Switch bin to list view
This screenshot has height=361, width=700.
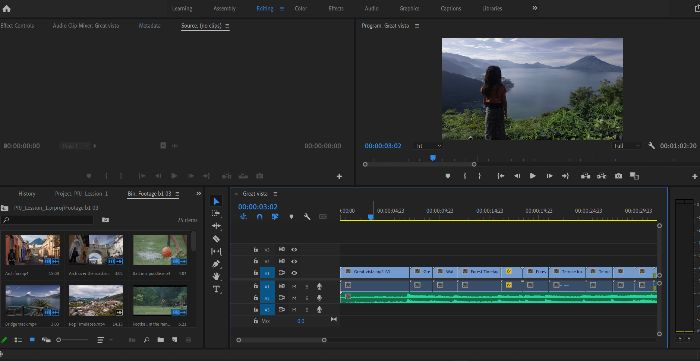18,340
